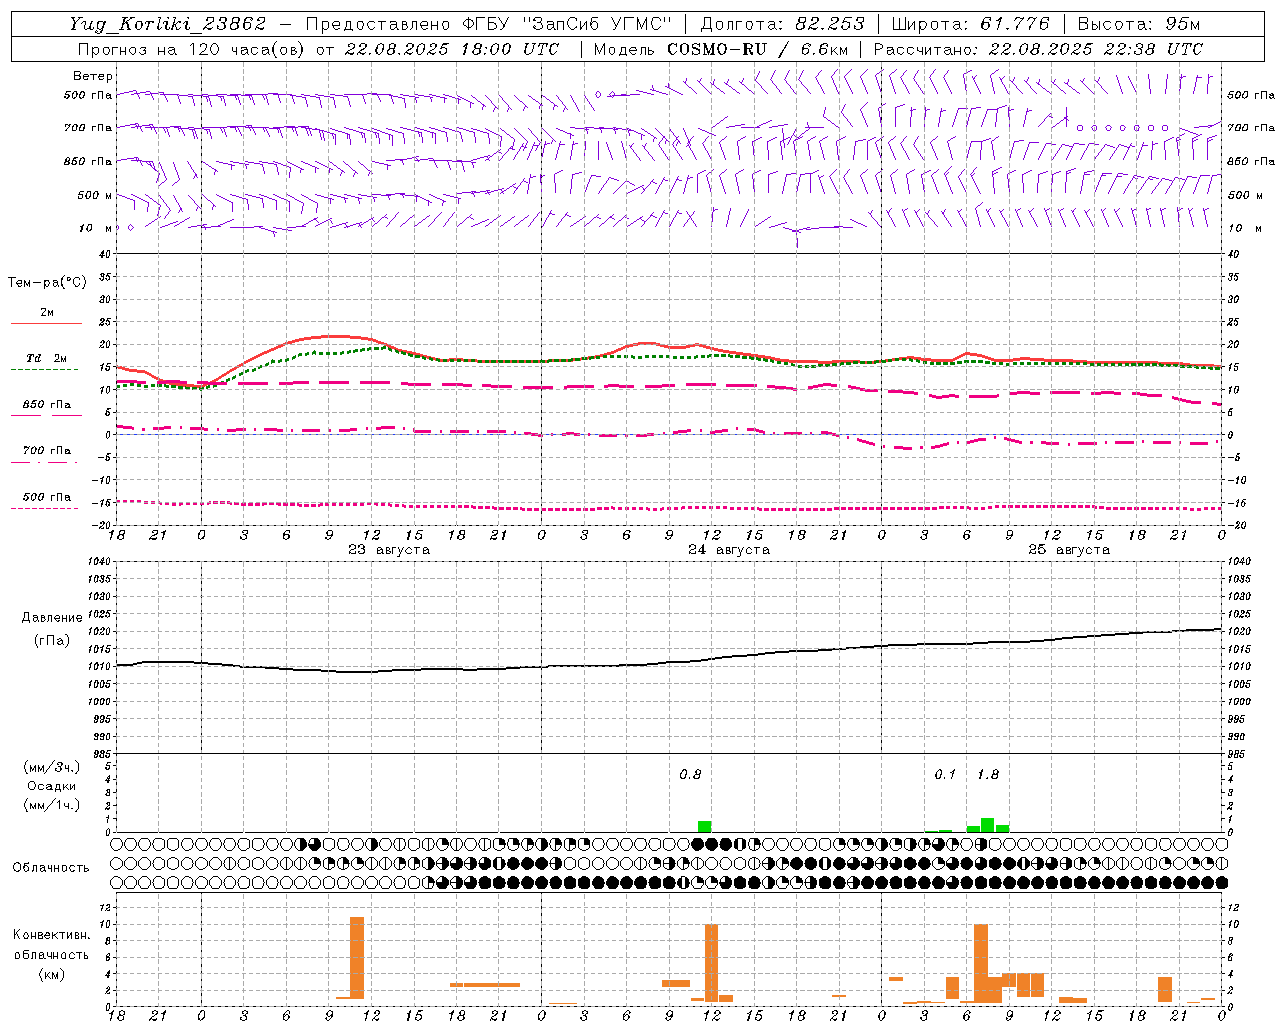Click the Широта: 61.776 value

coord(970,24)
